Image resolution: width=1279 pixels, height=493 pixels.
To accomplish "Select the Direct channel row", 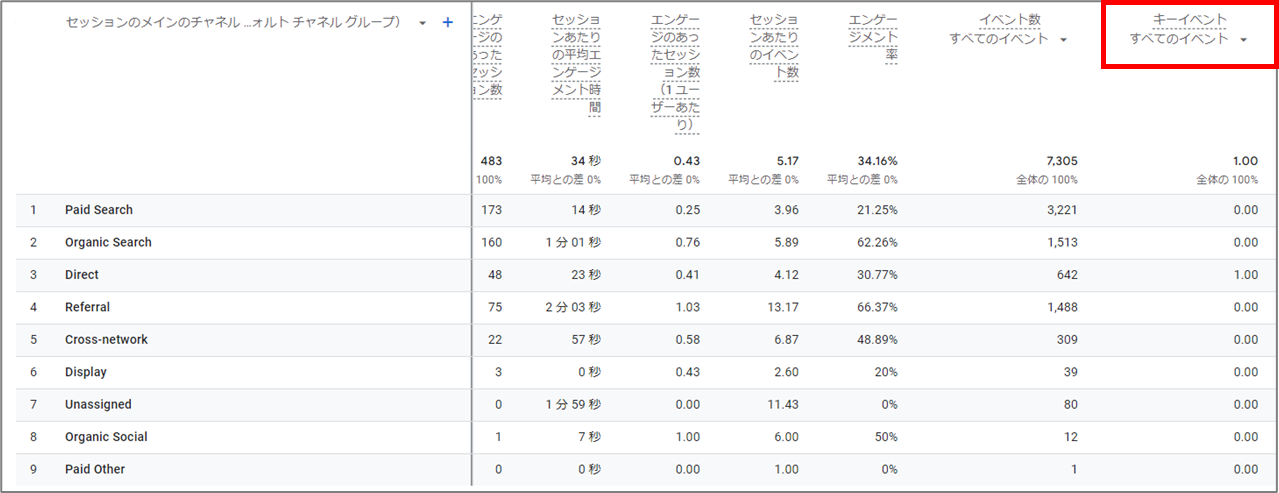I will pos(81,275).
